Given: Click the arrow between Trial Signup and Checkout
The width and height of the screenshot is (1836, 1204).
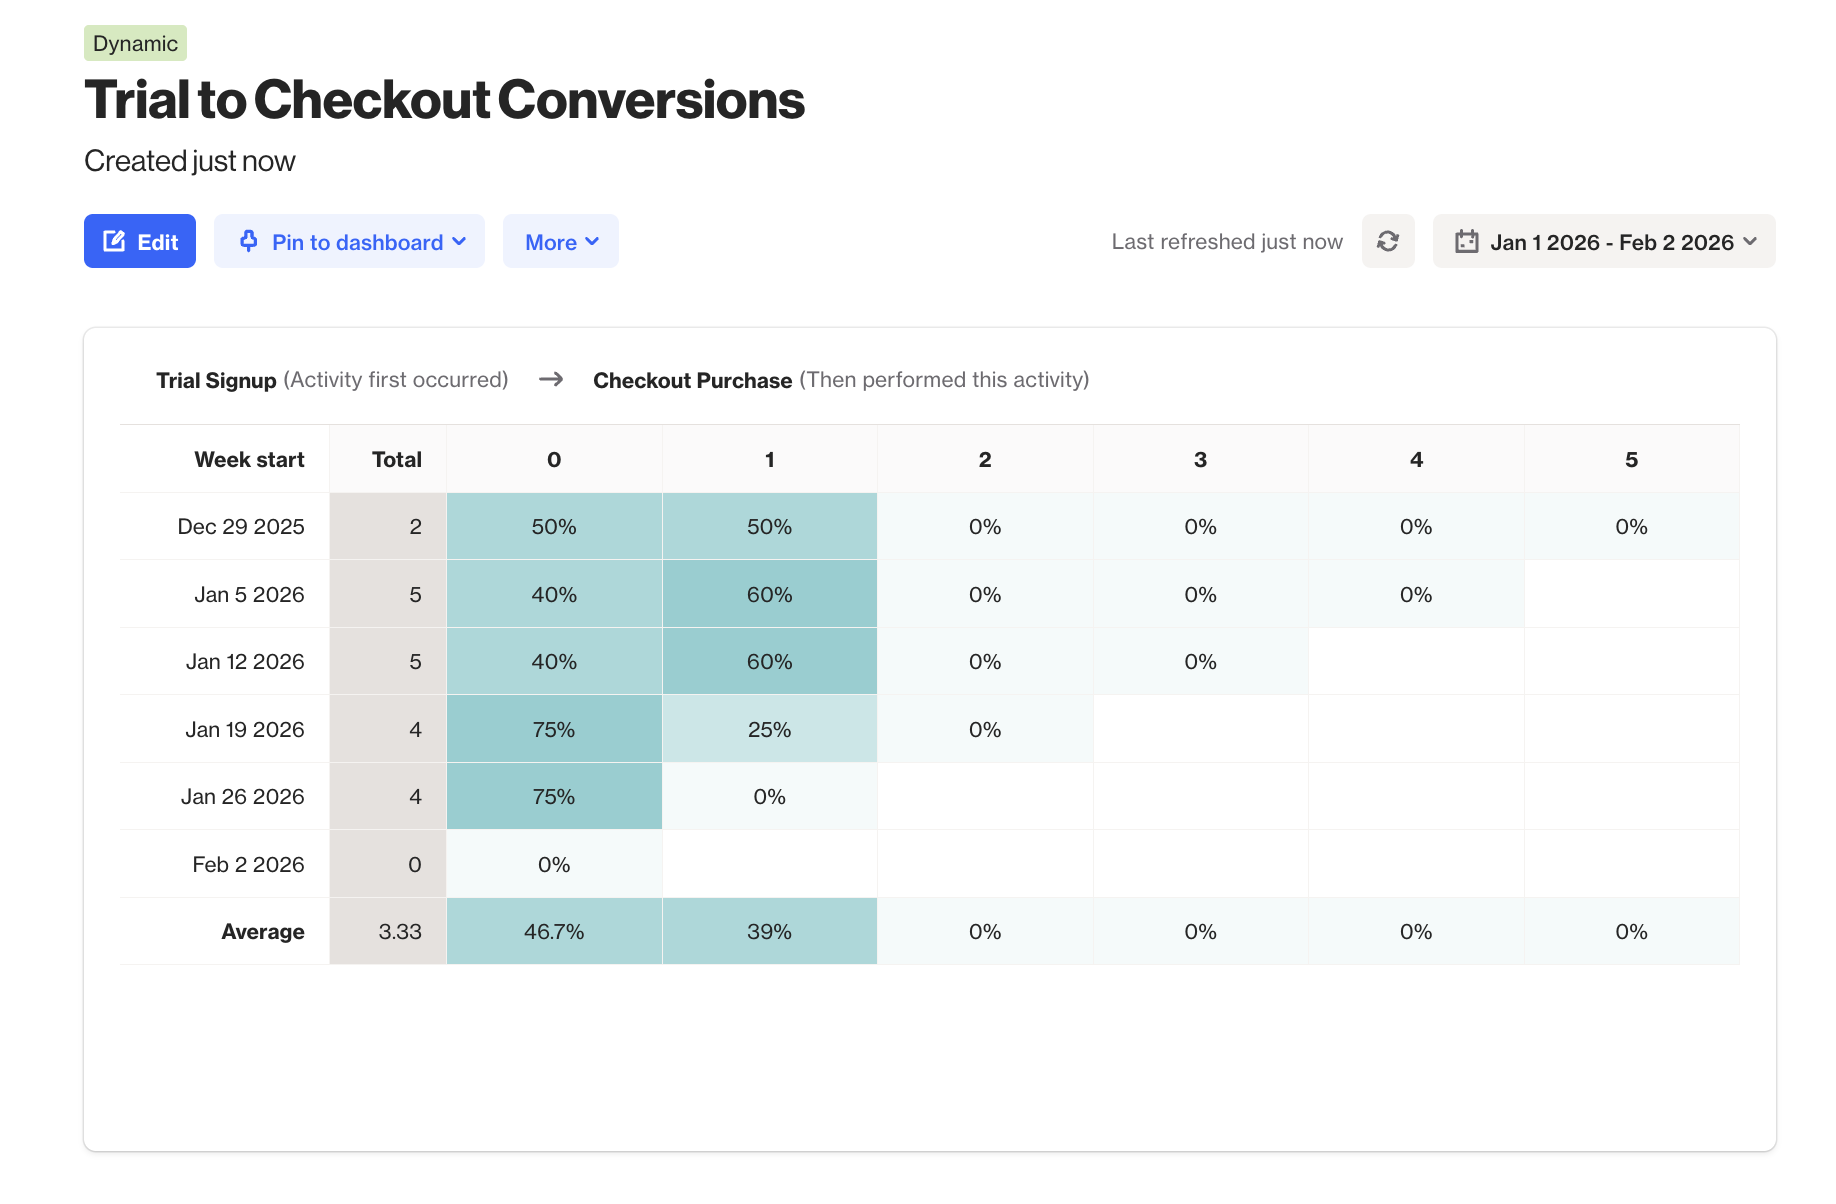Looking at the screenshot, I should pos(551,380).
